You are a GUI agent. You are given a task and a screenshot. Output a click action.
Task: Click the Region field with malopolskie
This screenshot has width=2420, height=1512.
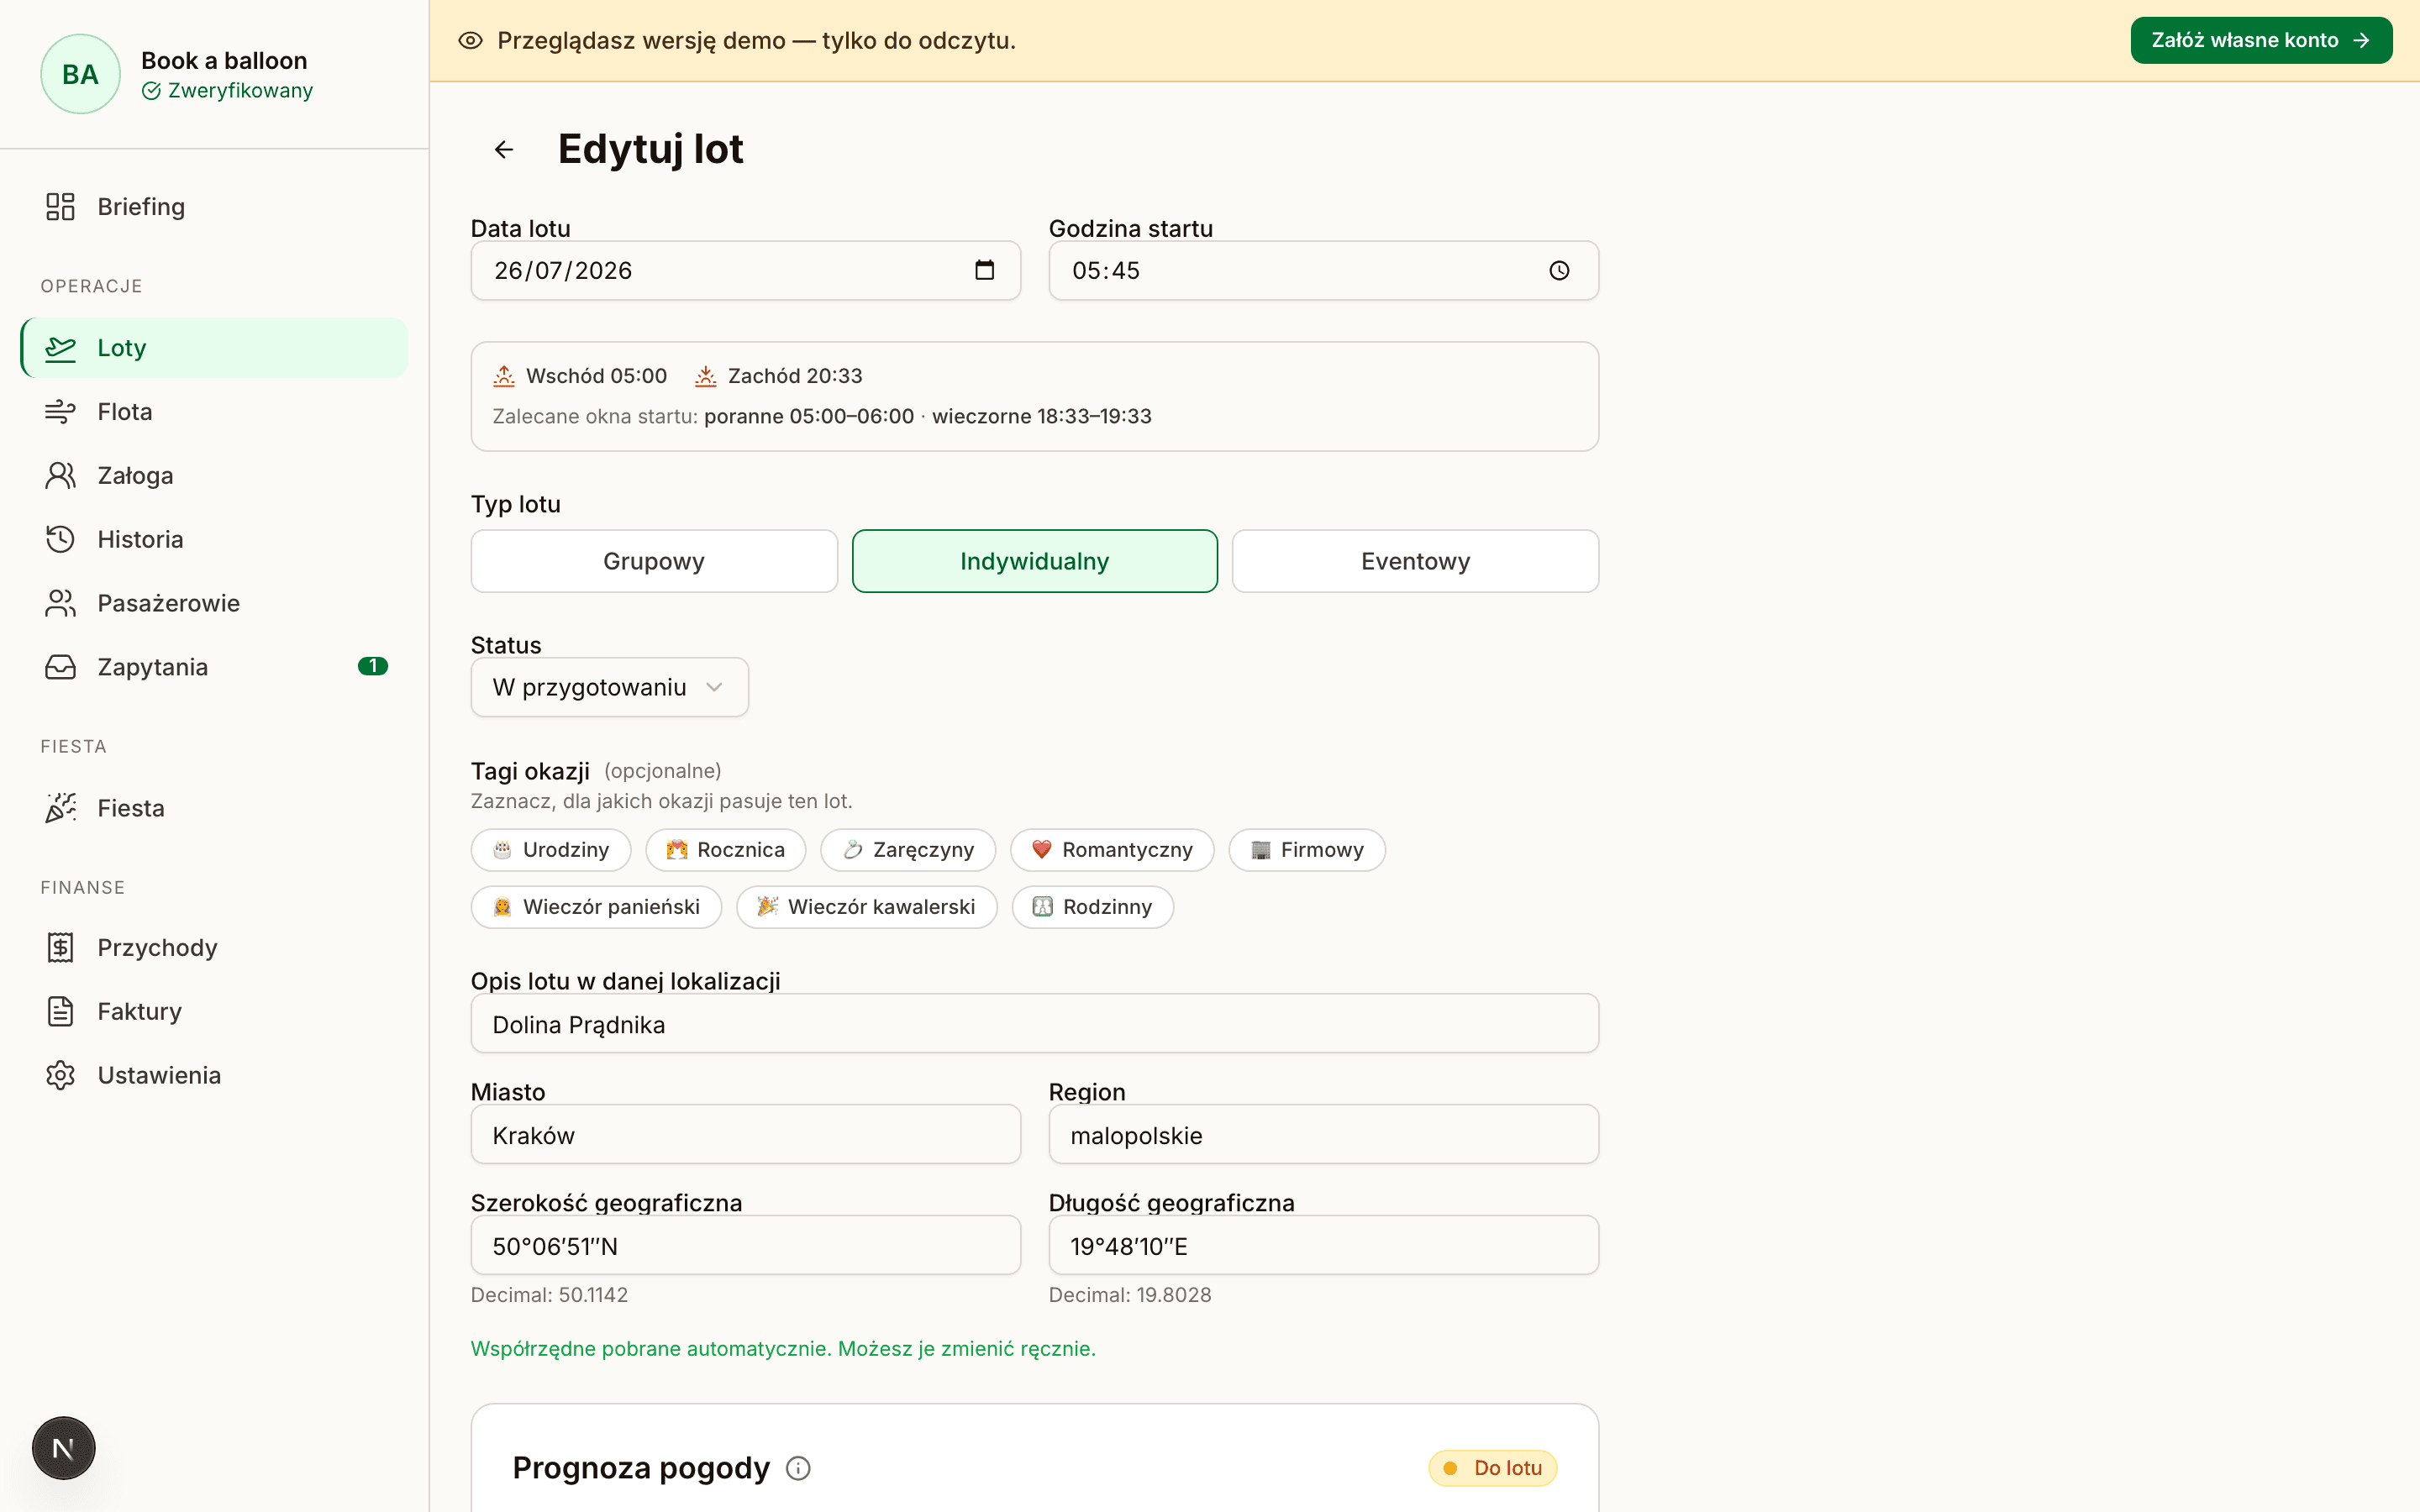(x=1324, y=1135)
